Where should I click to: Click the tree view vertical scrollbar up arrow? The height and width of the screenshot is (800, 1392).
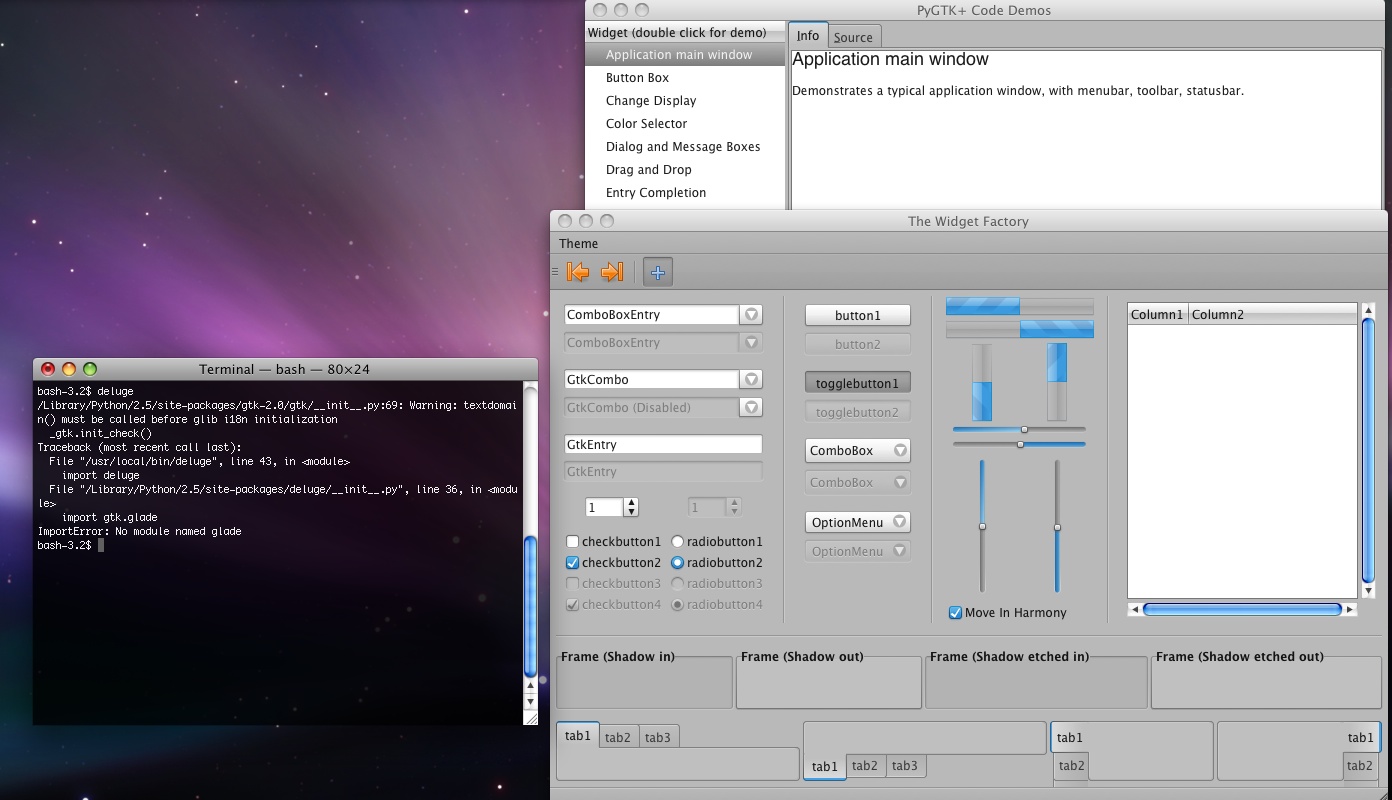[x=1368, y=311]
